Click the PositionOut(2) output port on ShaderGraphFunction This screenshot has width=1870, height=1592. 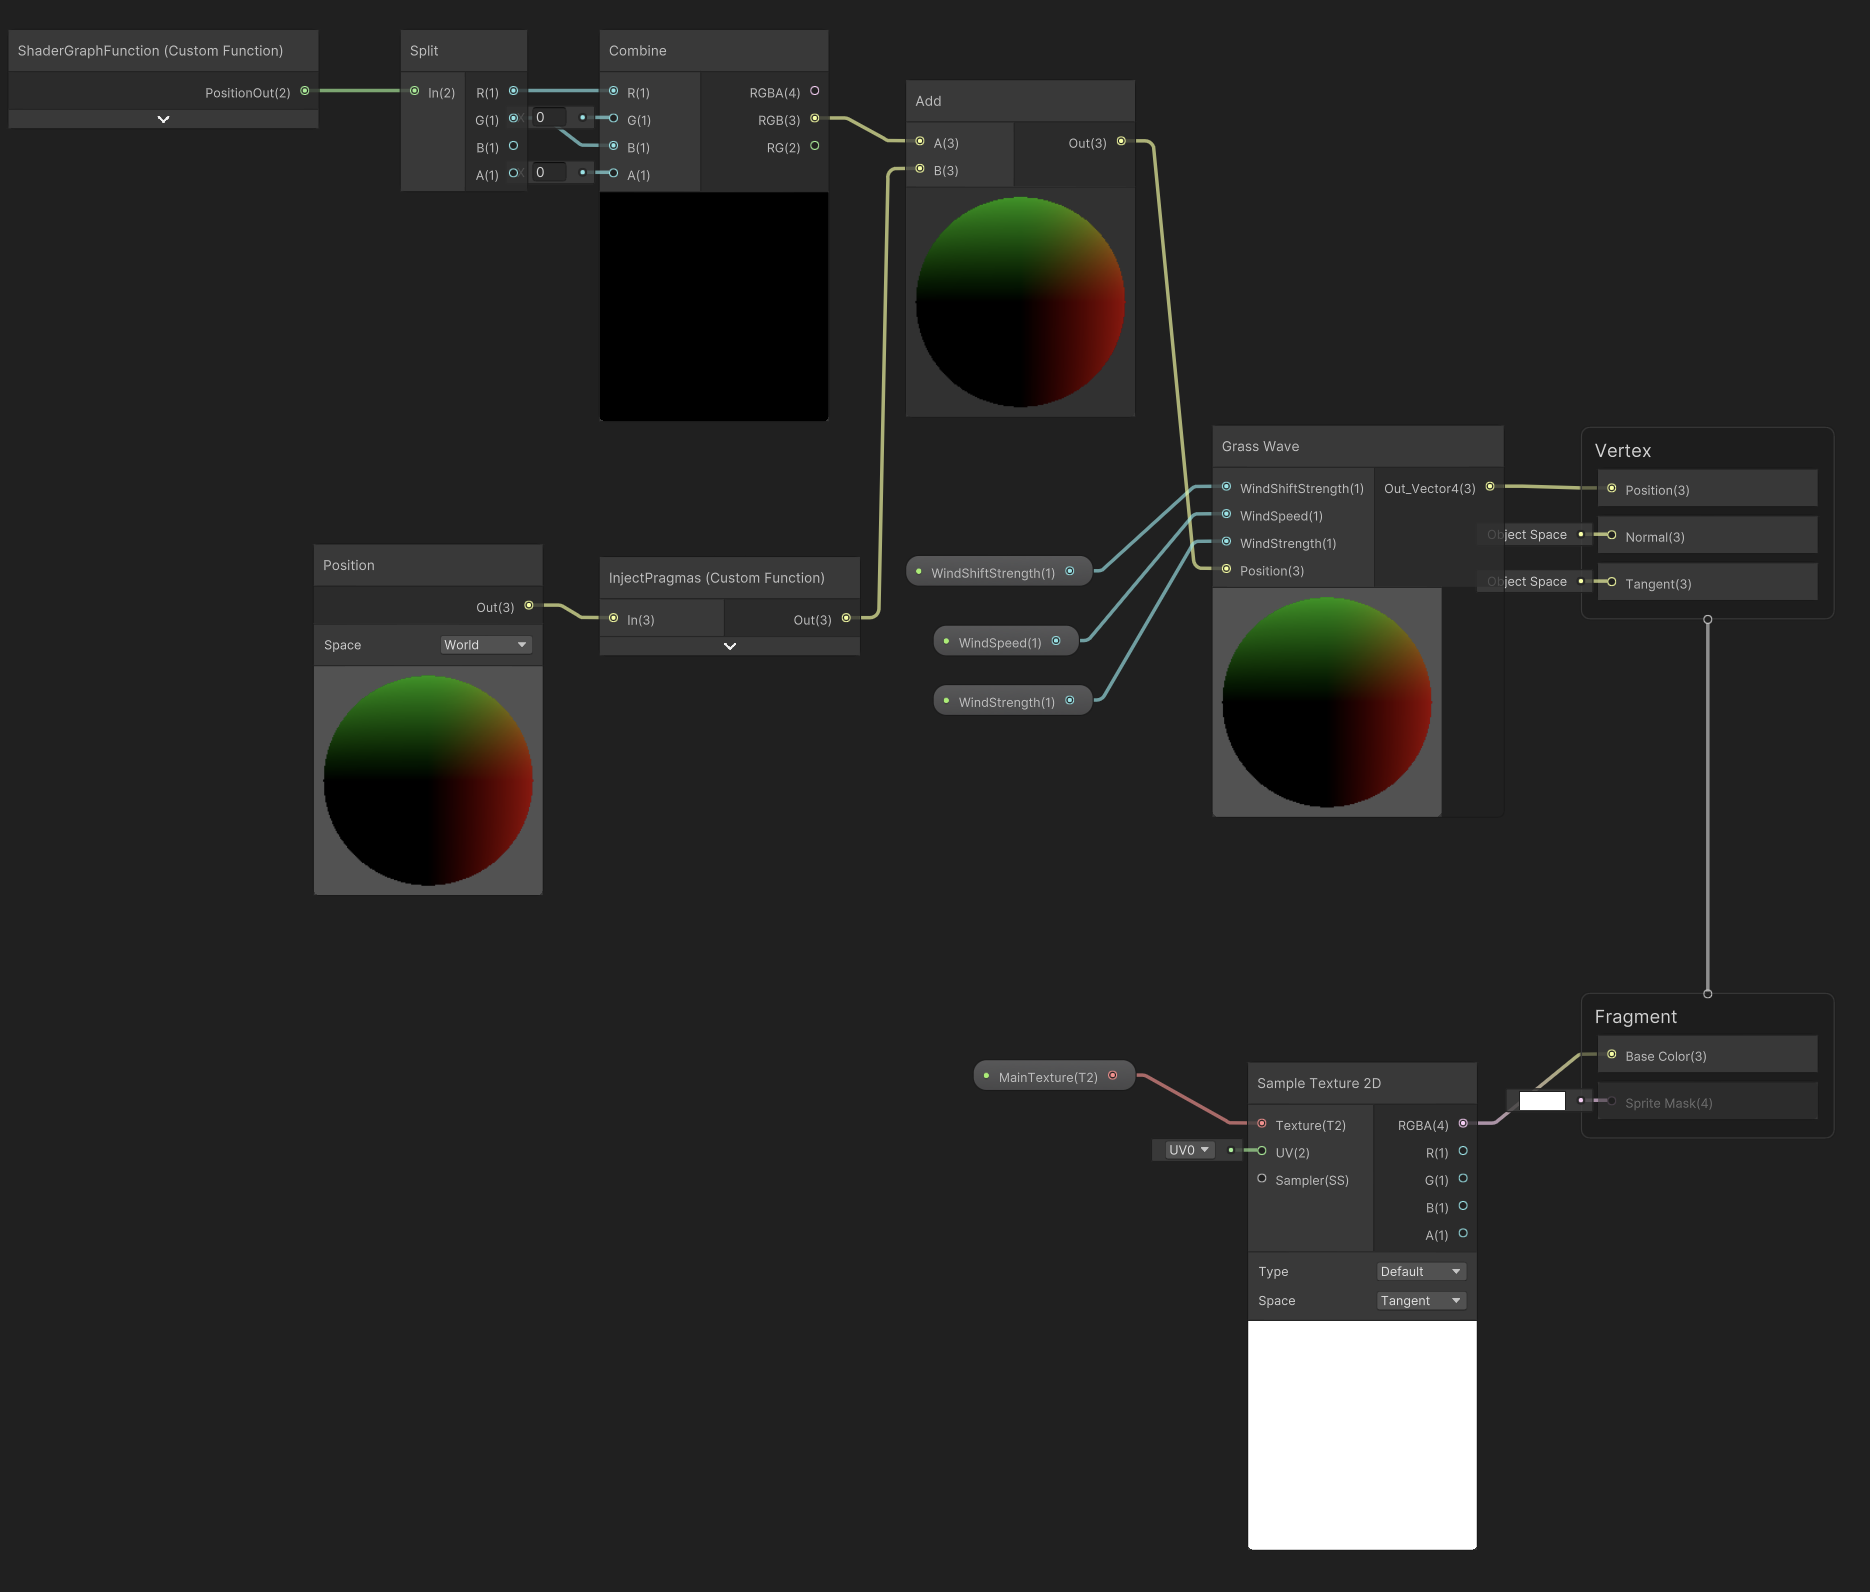tap(306, 92)
